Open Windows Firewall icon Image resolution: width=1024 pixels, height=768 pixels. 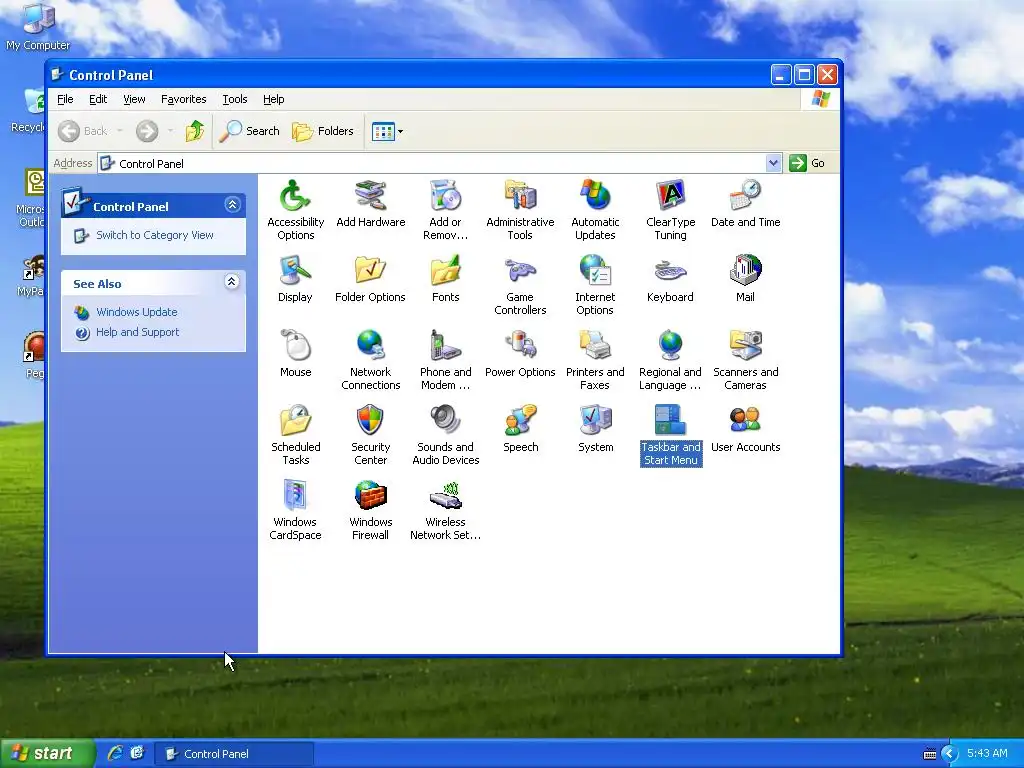(370, 510)
